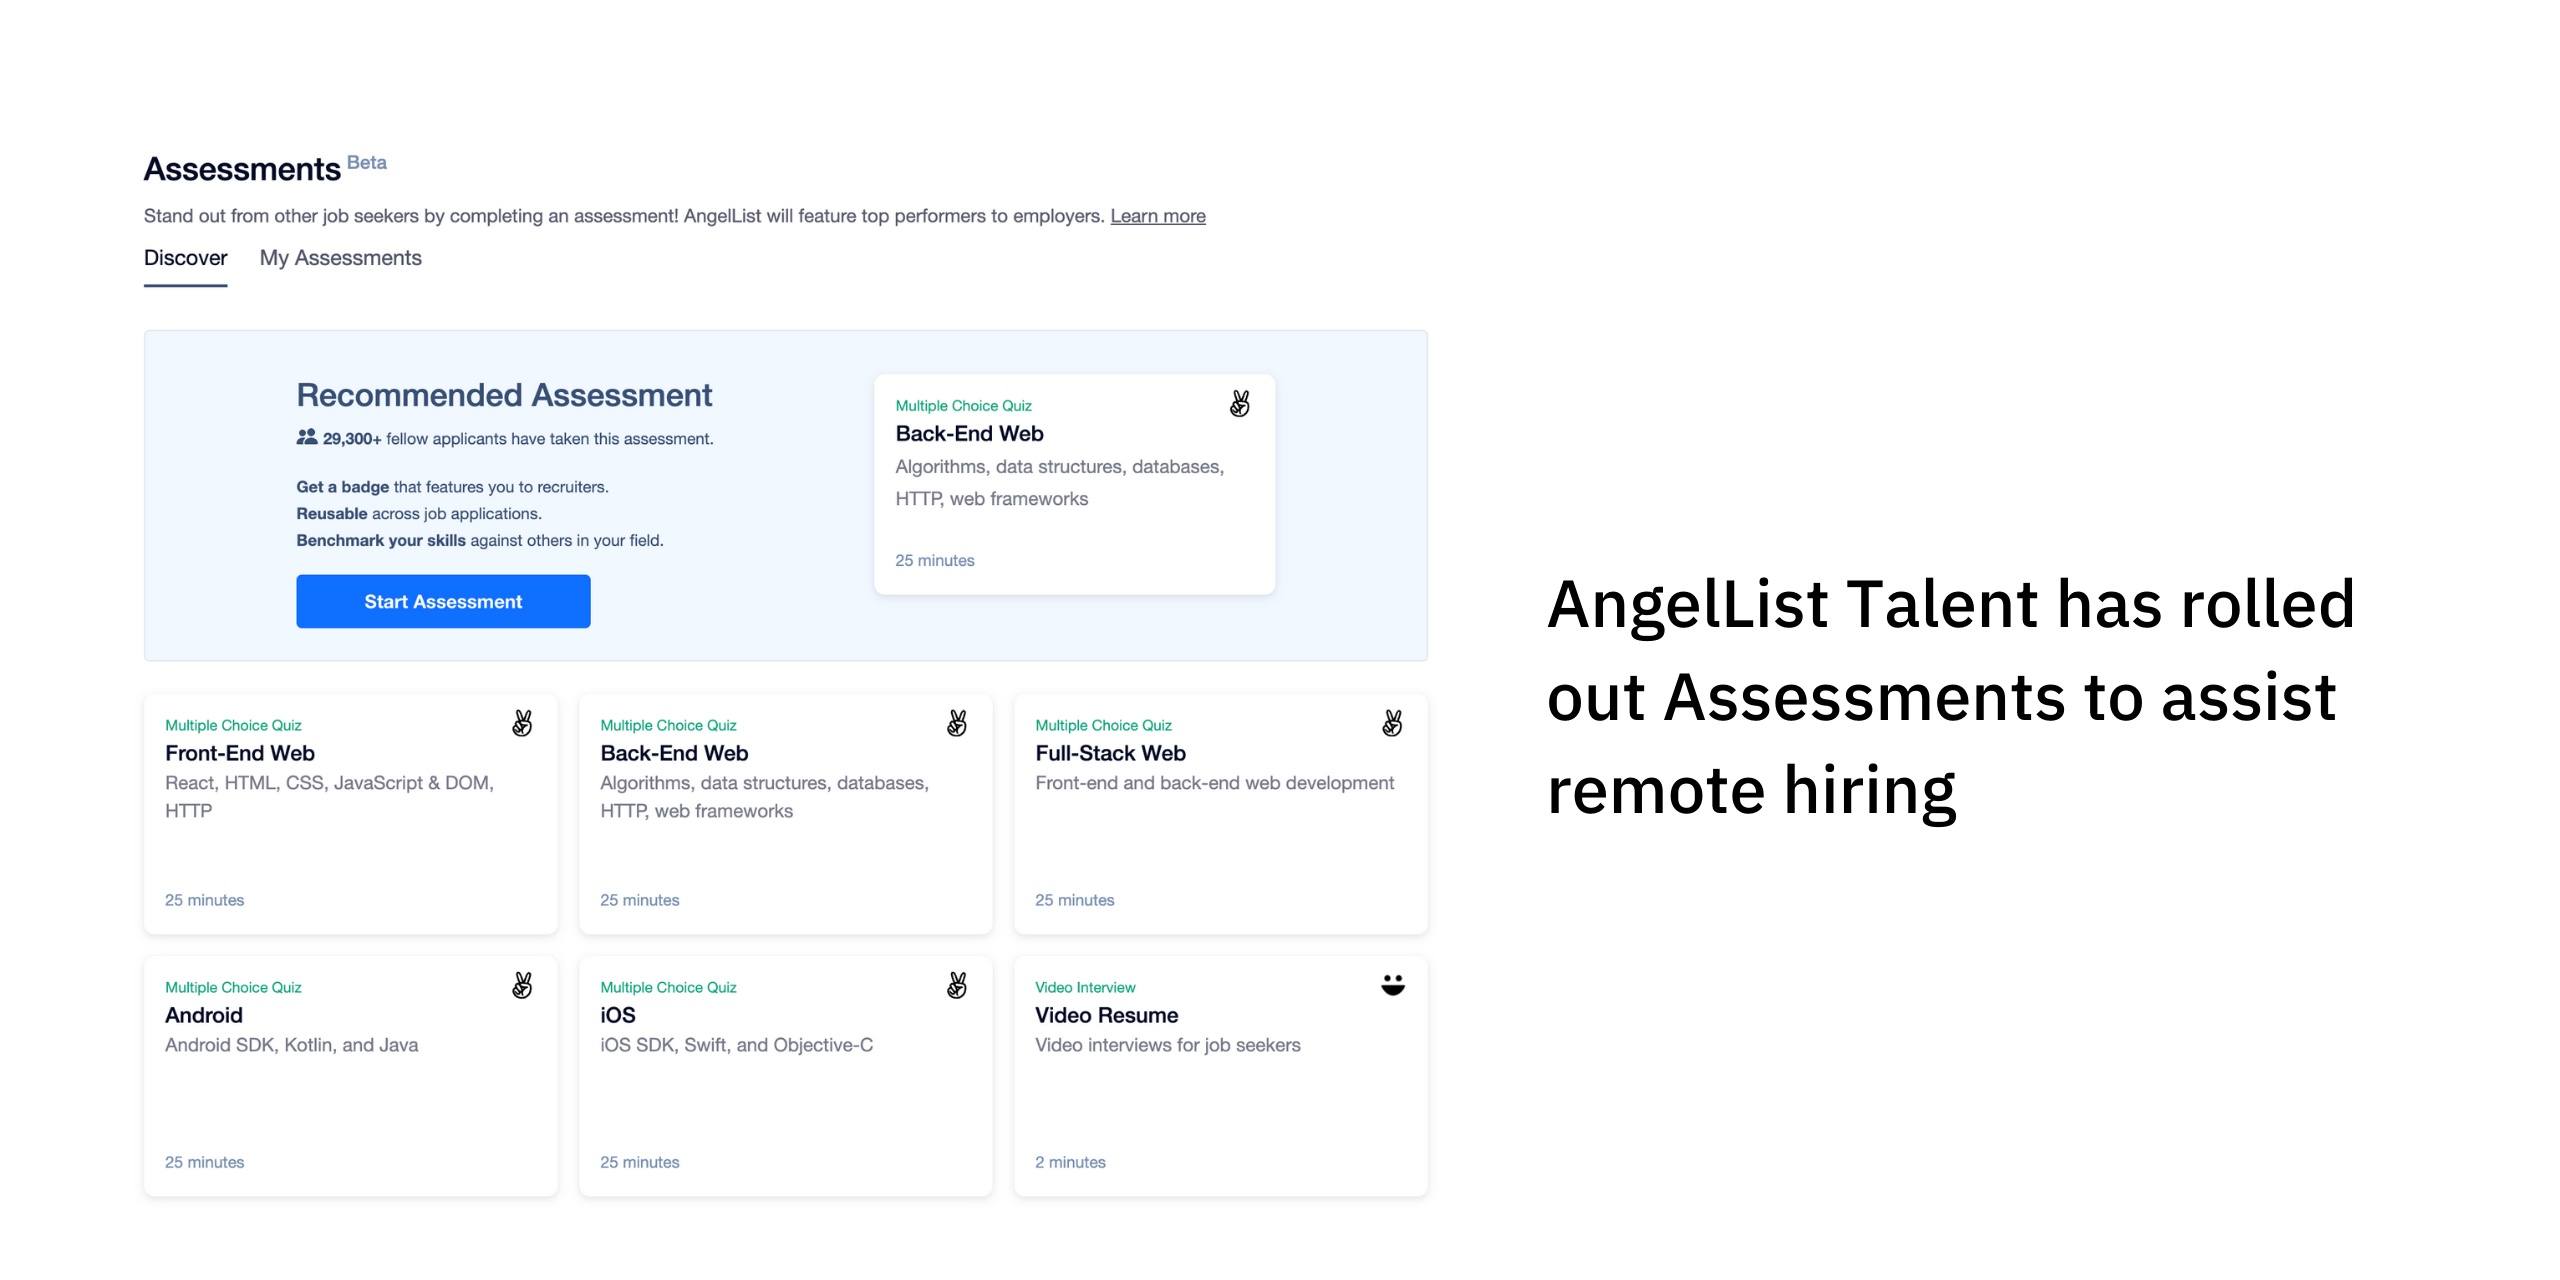
Task: Click 'Video interviews for job seekers' description
Action: click(x=1168, y=1045)
